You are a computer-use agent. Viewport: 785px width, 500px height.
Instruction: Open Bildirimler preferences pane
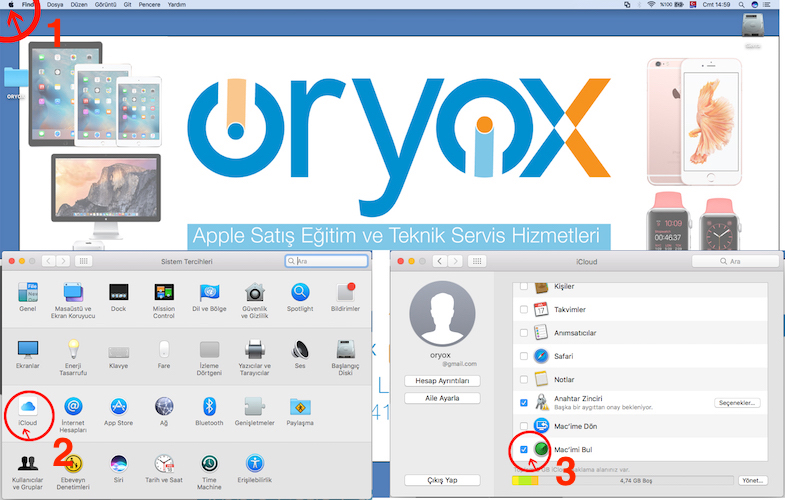345,297
